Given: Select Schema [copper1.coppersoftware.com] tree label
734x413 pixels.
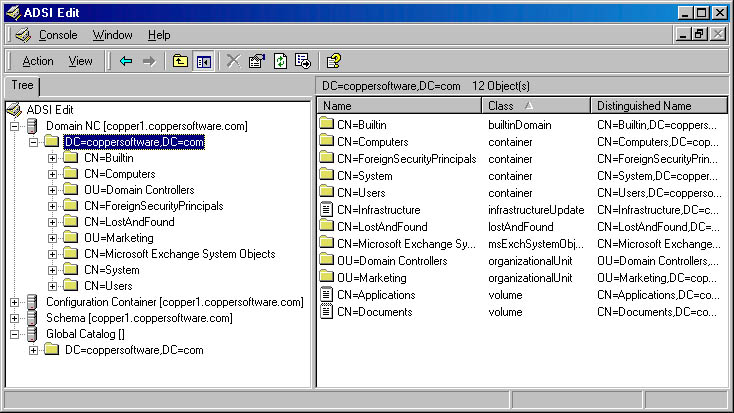Looking at the screenshot, I should tap(139, 318).
